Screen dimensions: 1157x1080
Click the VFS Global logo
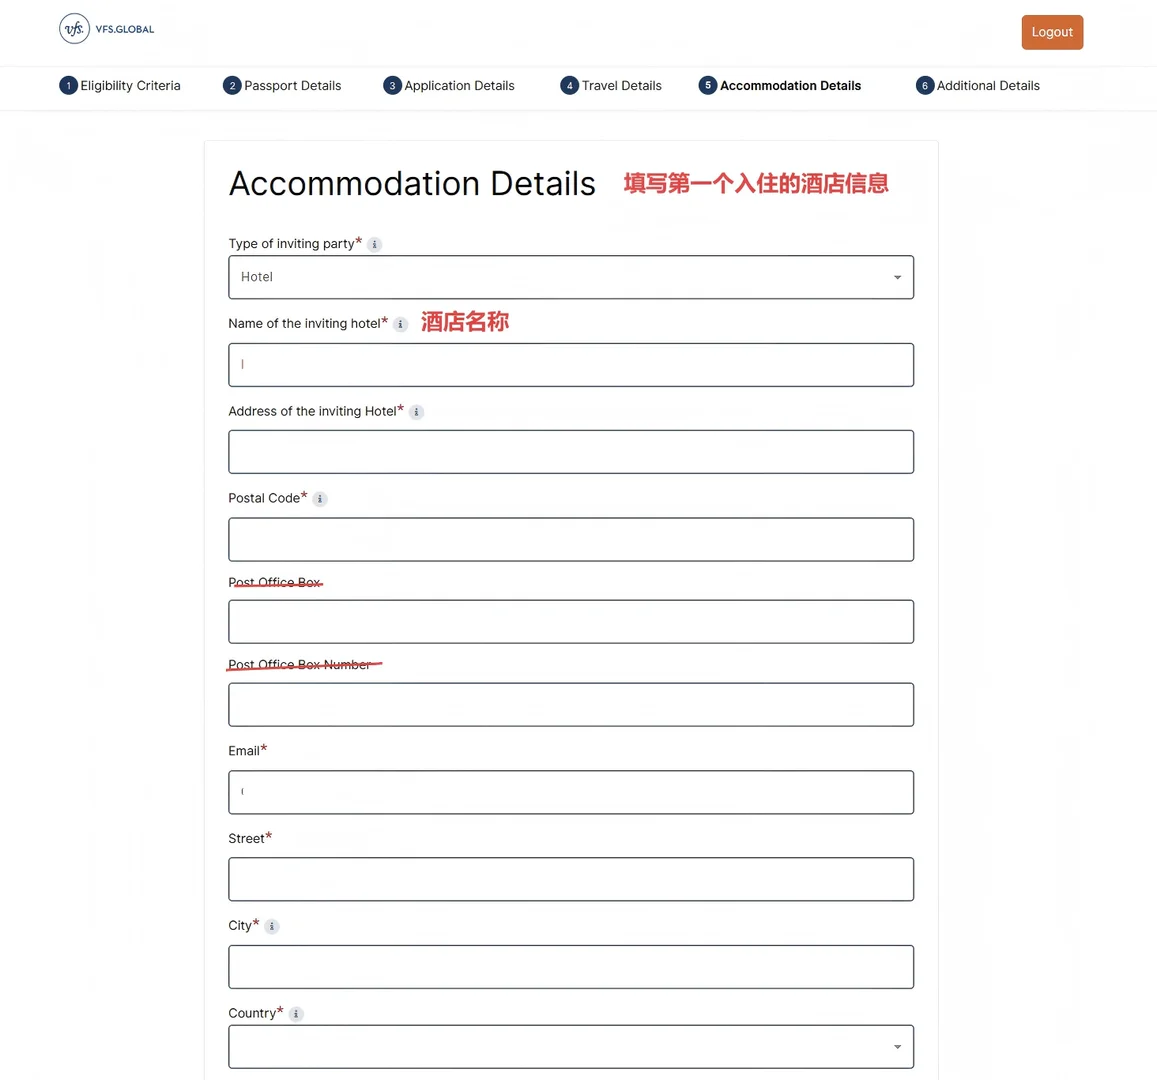107,29
